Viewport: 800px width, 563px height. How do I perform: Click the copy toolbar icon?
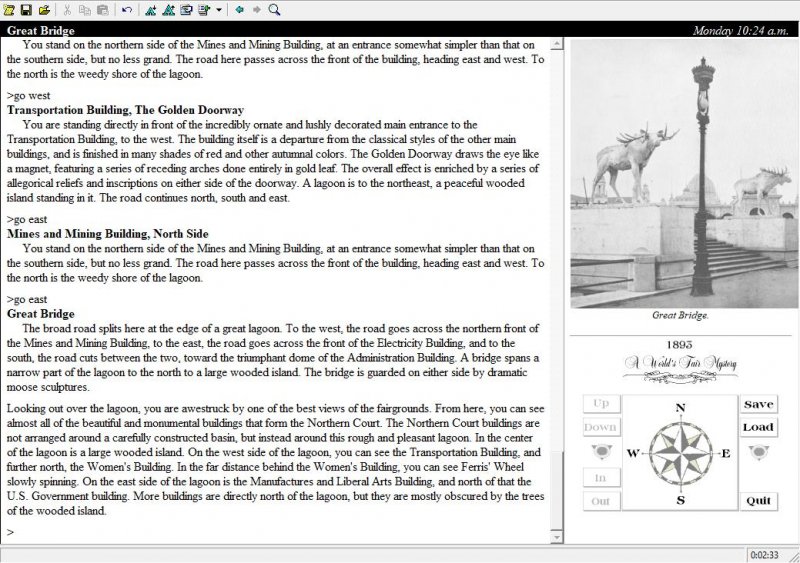point(85,10)
